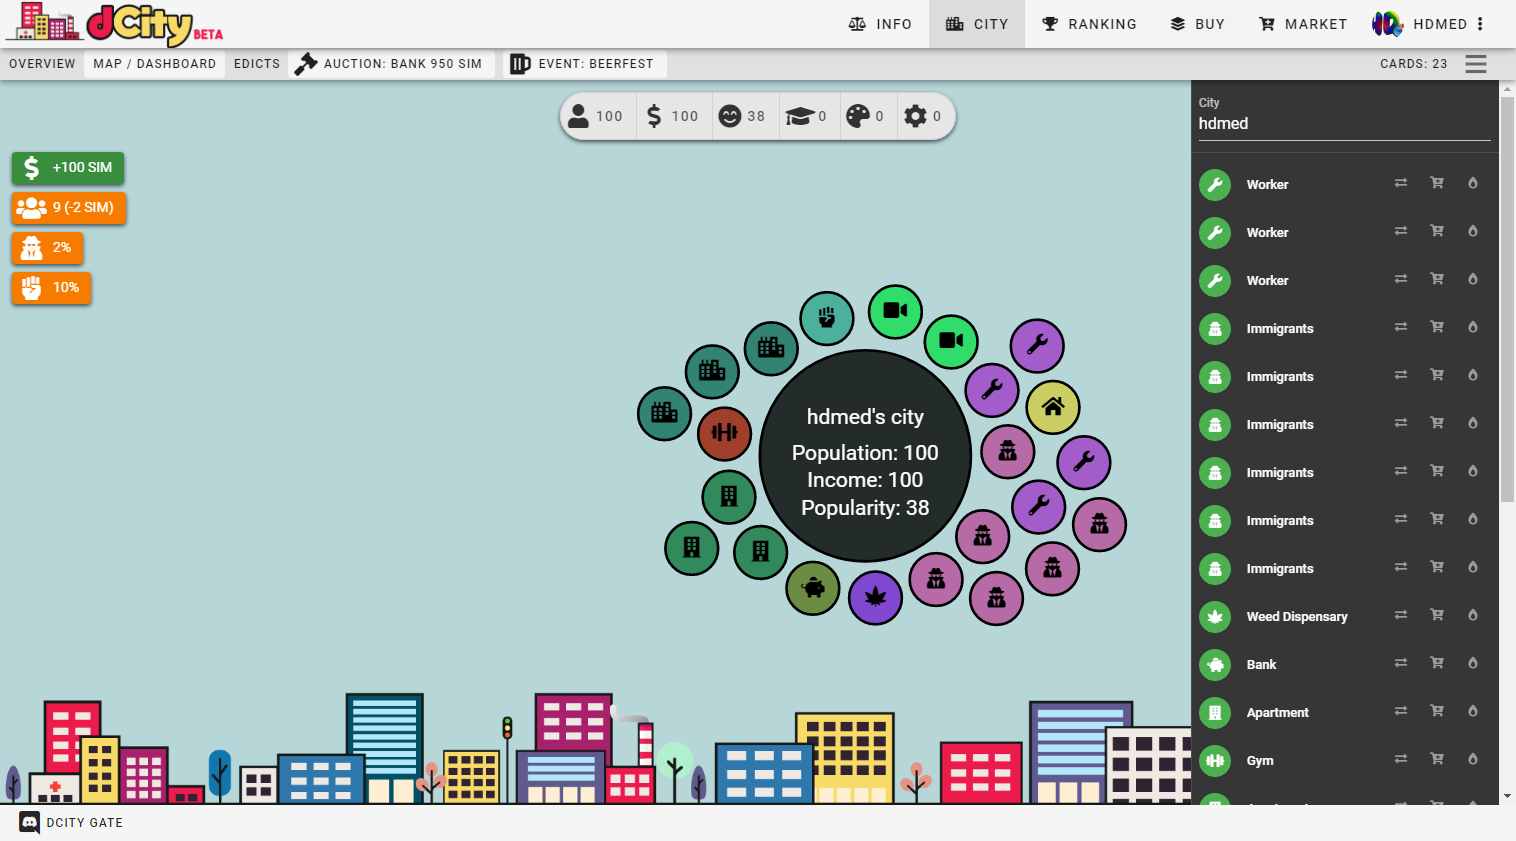Select the first green video camera node
This screenshot has width=1516, height=841.
(x=895, y=311)
